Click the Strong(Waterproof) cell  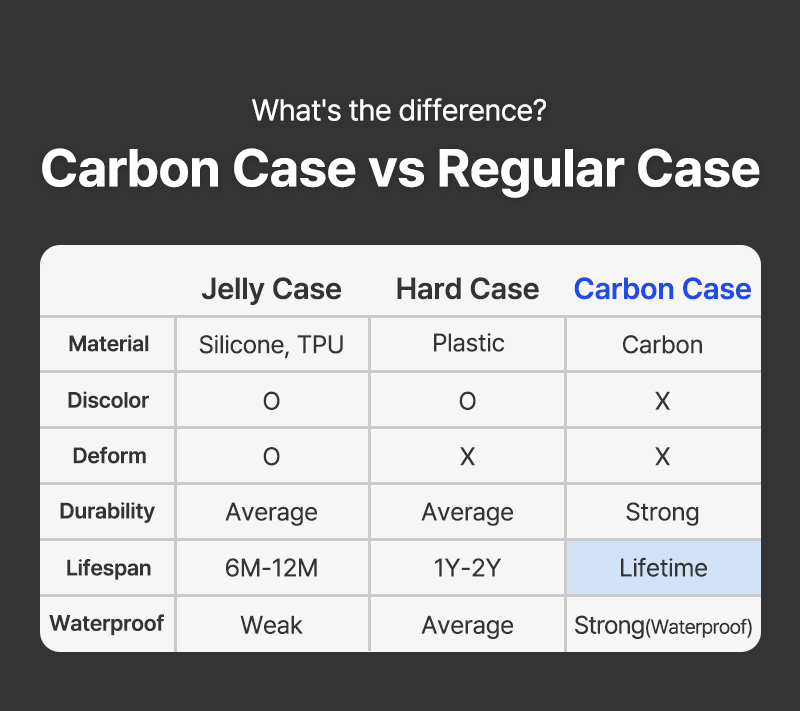(662, 626)
